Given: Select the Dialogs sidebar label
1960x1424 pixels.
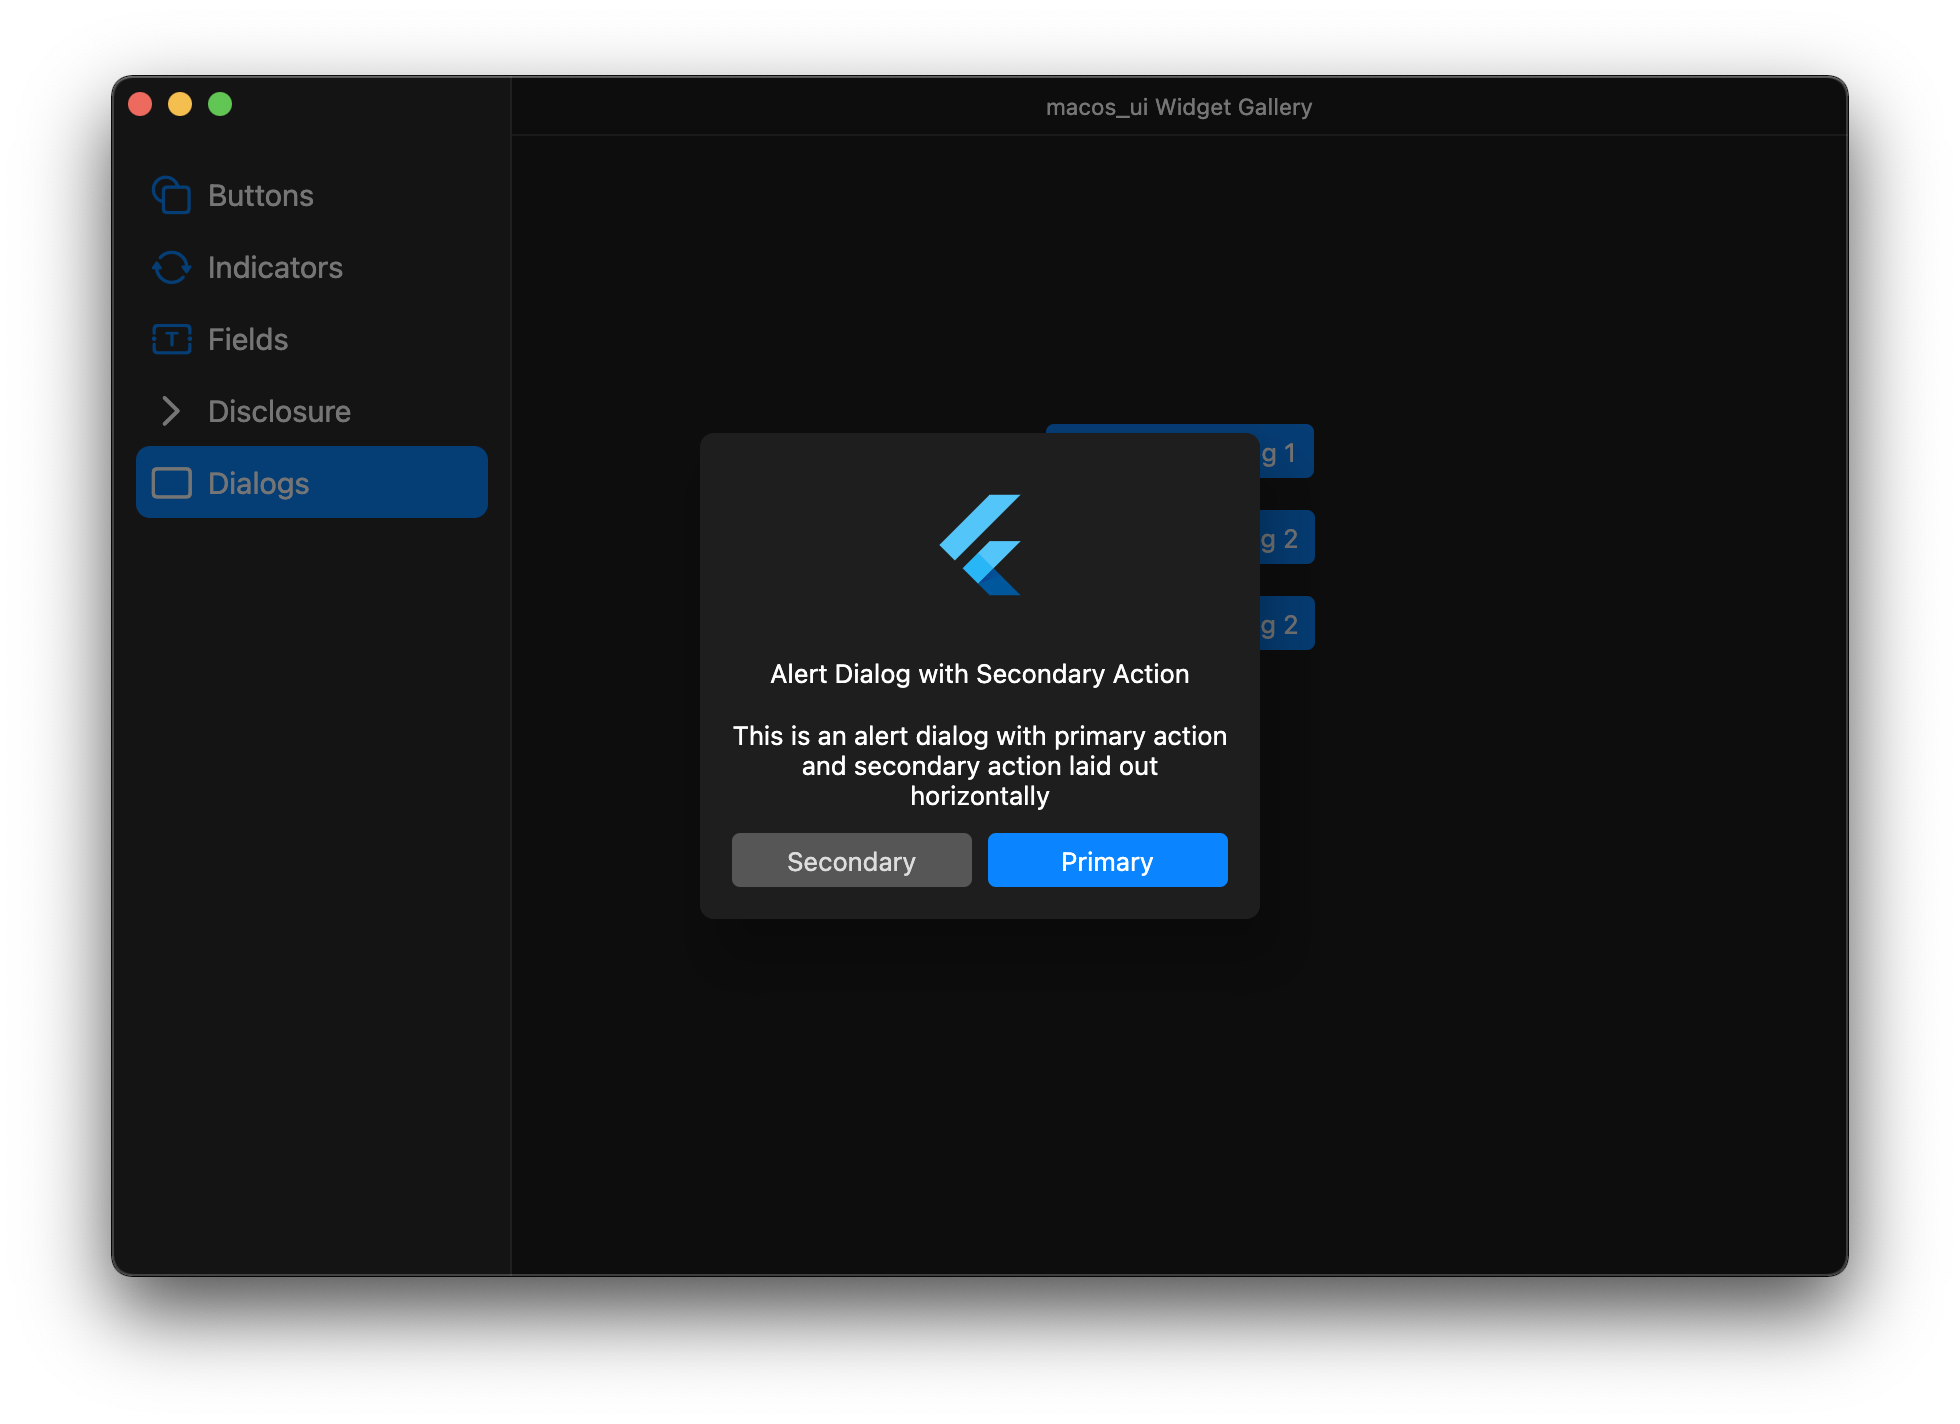Looking at the screenshot, I should tap(258, 483).
